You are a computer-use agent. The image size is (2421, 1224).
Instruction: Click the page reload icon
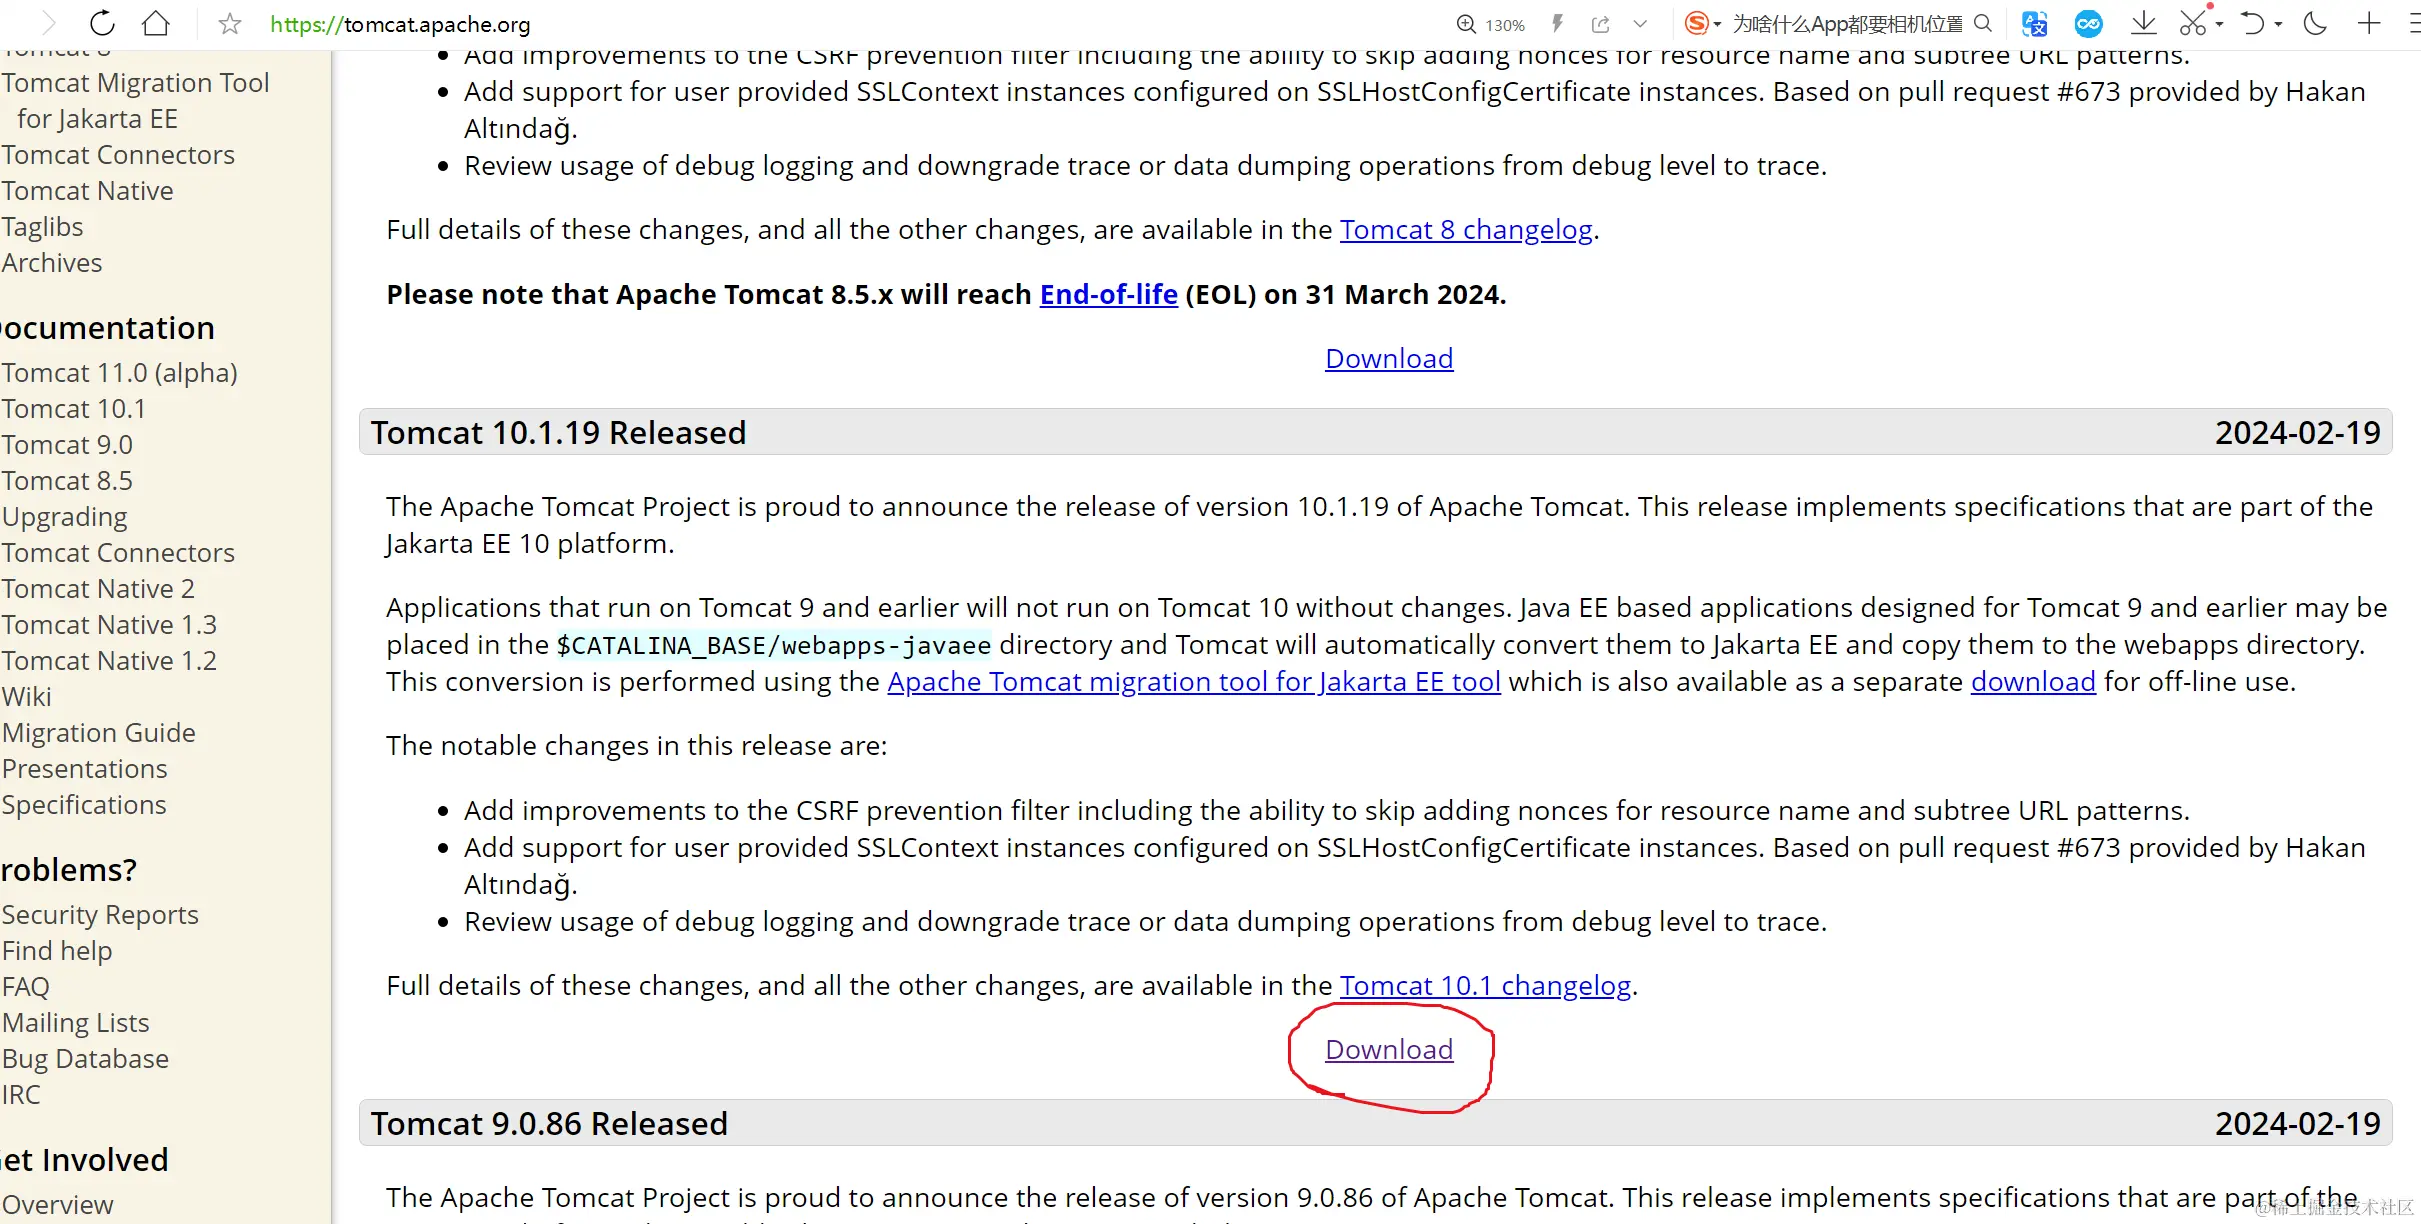pyautogui.click(x=102, y=23)
